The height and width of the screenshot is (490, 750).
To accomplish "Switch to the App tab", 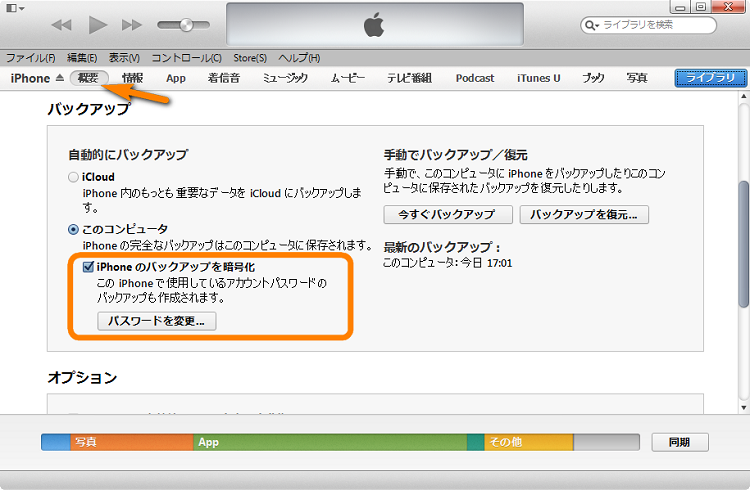I will pyautogui.click(x=176, y=78).
